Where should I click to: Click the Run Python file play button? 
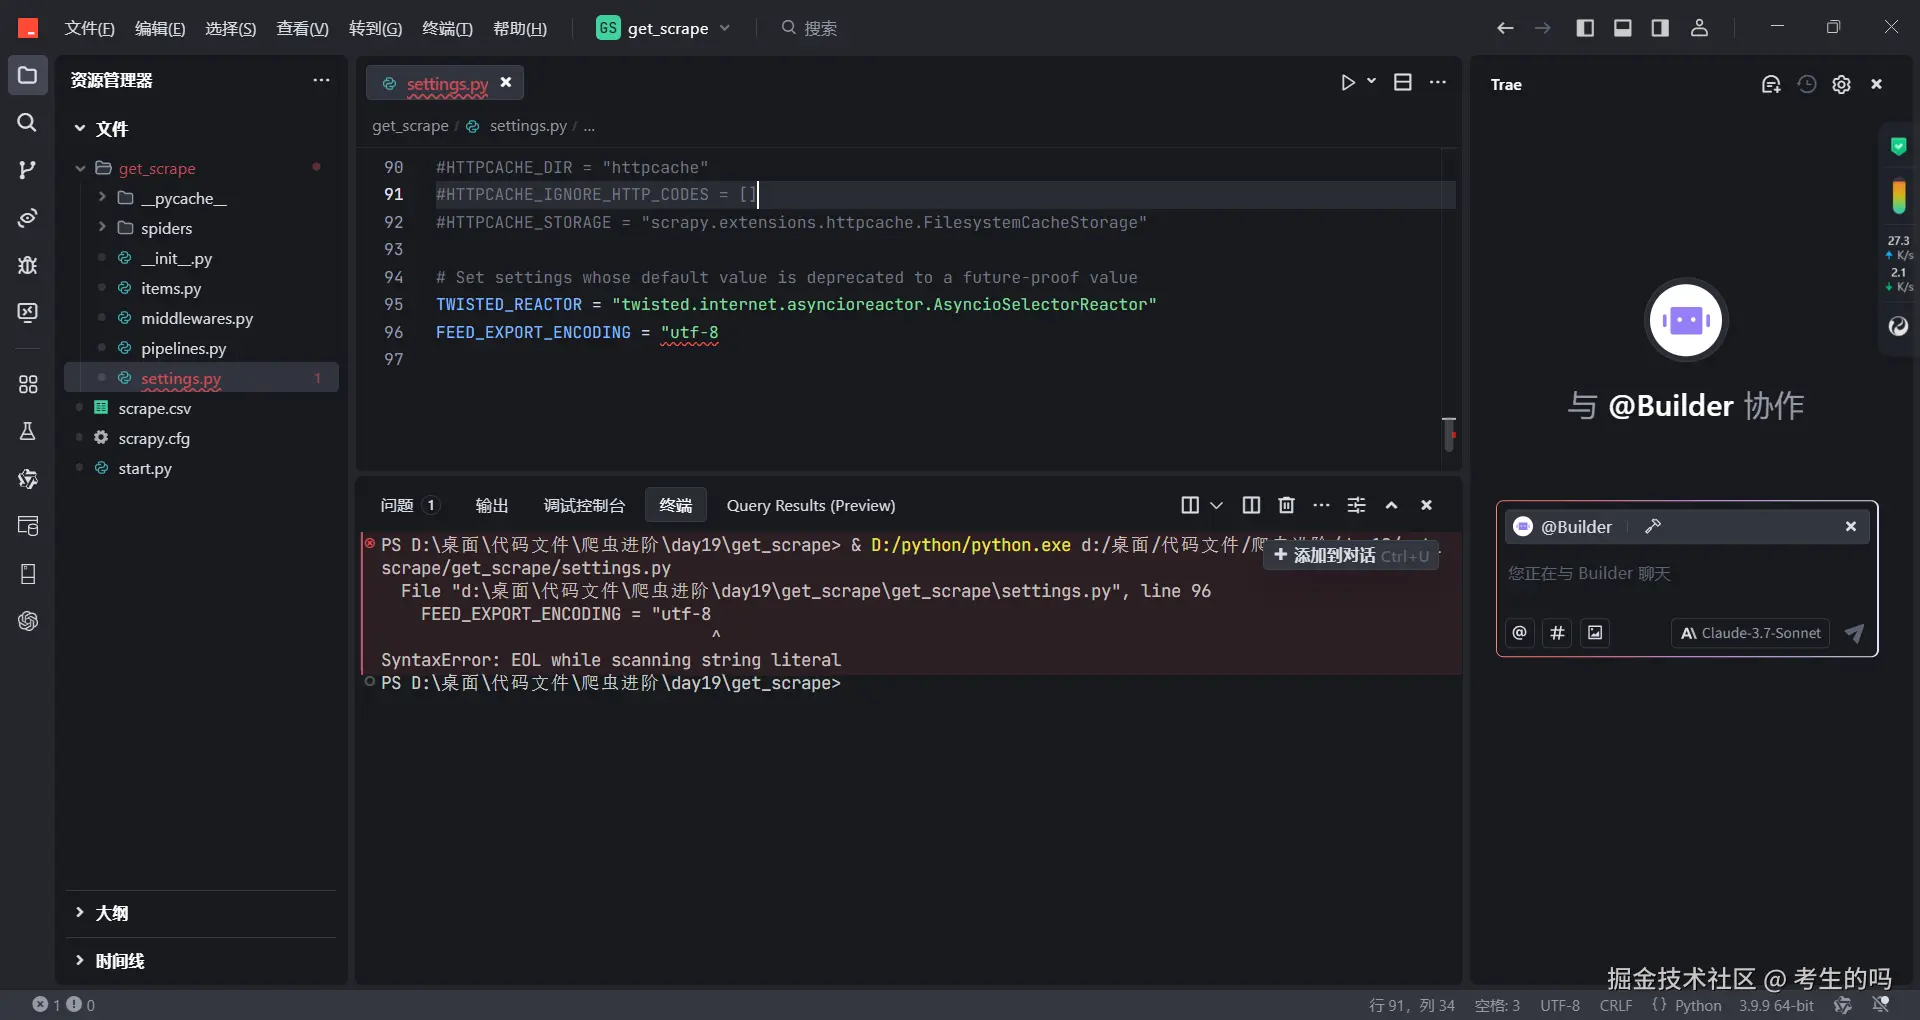[1348, 82]
